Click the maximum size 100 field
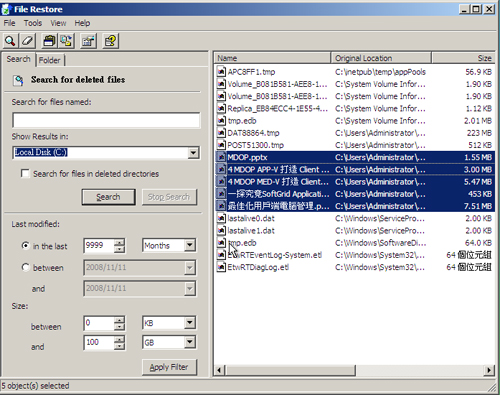This screenshot has height=395, width=500. coord(99,342)
